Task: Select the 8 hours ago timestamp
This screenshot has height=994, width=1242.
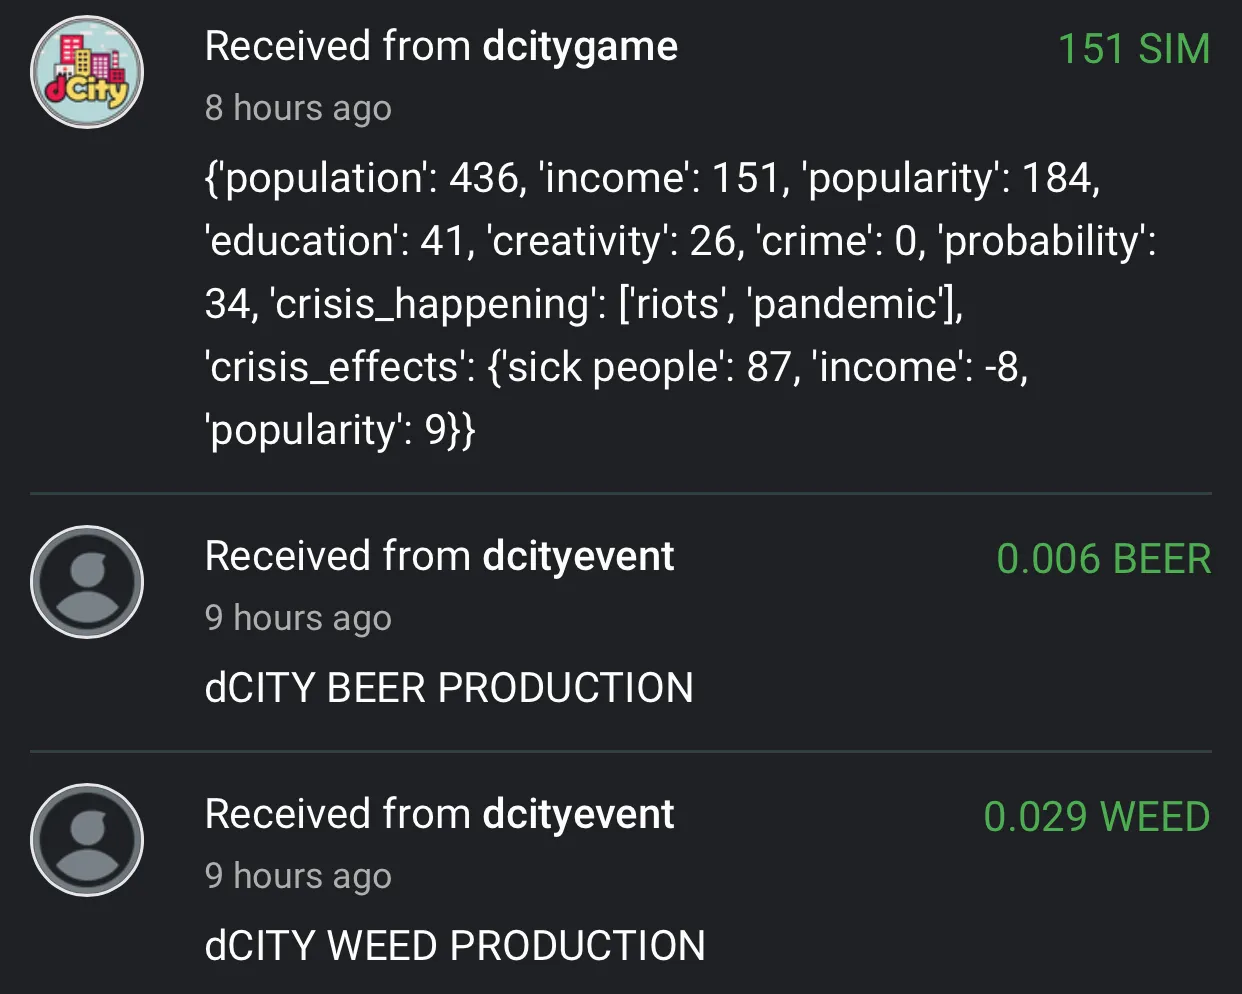Action: [298, 108]
